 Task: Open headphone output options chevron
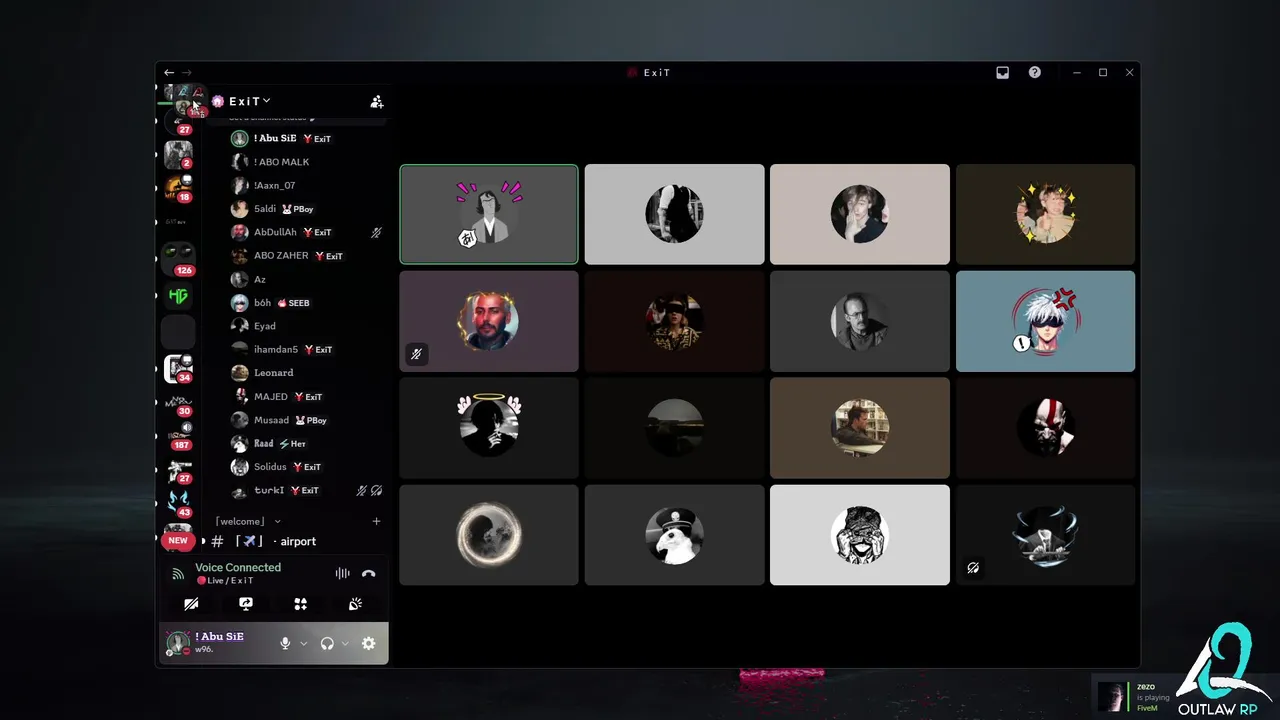click(x=345, y=643)
